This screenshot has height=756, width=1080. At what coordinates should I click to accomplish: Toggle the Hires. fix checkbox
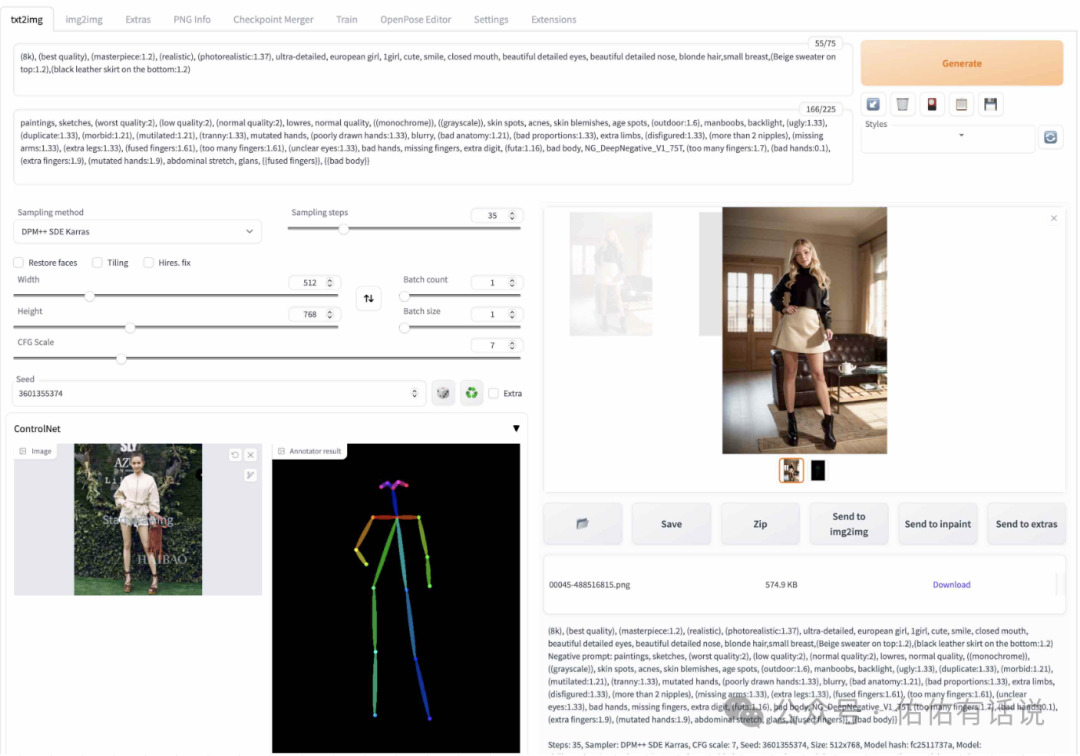click(x=148, y=262)
